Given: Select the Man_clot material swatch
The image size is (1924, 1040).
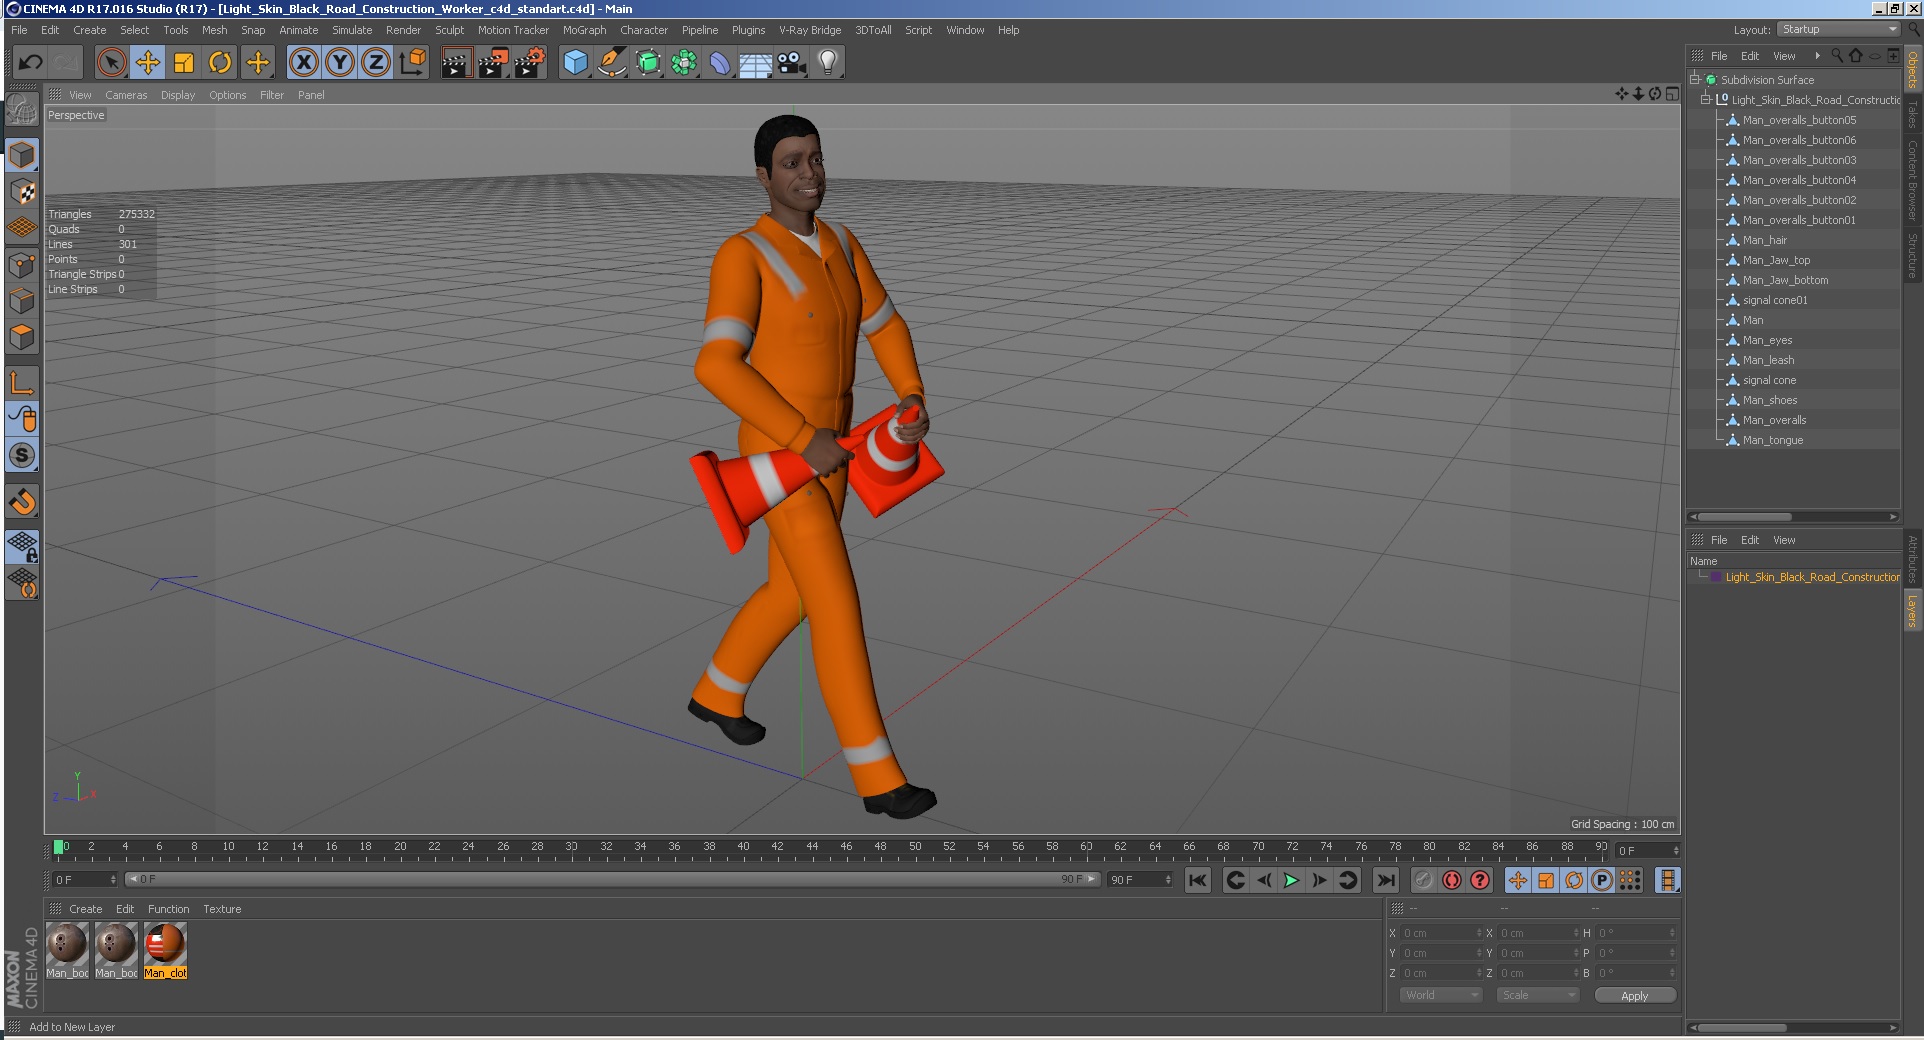Looking at the screenshot, I should tap(165, 949).
